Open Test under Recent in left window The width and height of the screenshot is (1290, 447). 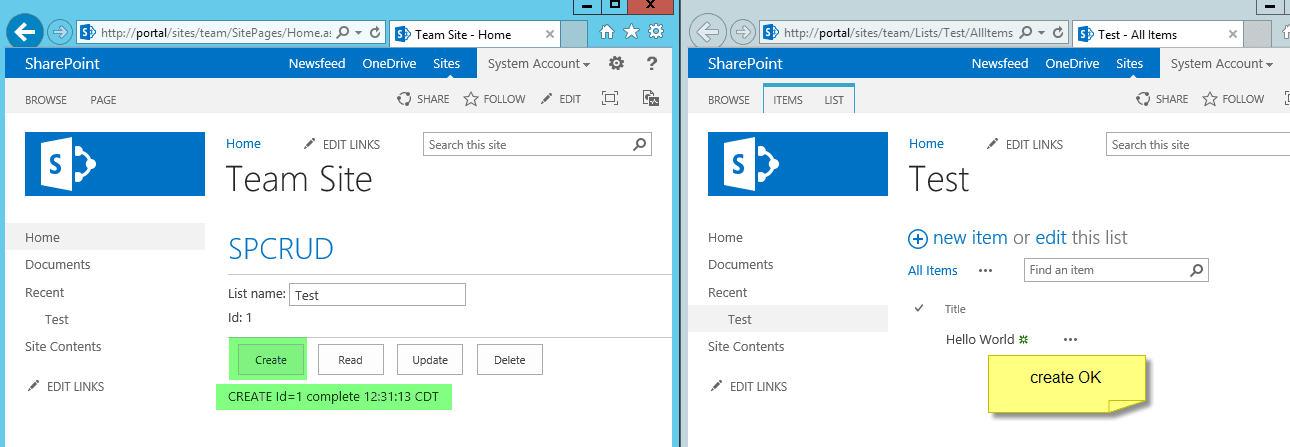[57, 320]
